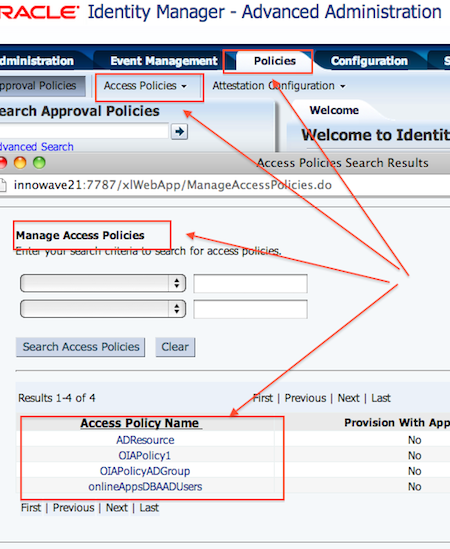Click bottom pagination Previous link
Viewport: 450px width, 549px height.
(74, 508)
